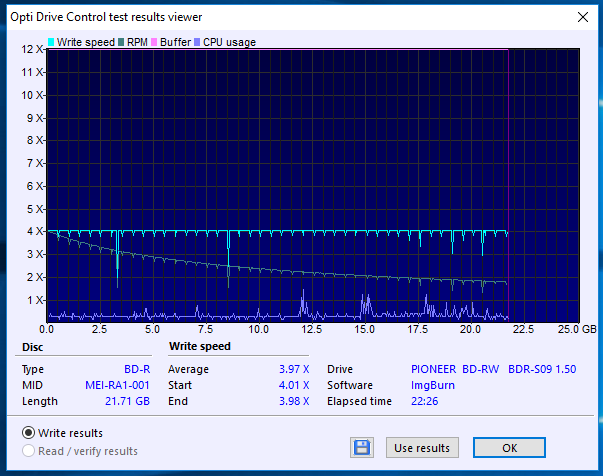Image resolution: width=603 pixels, height=476 pixels.
Task: Click the Buffer legend label
Action: [x=175, y=42]
